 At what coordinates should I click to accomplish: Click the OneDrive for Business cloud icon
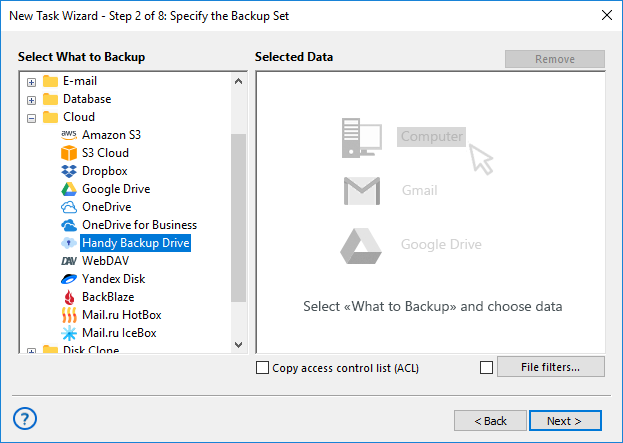tap(69, 225)
